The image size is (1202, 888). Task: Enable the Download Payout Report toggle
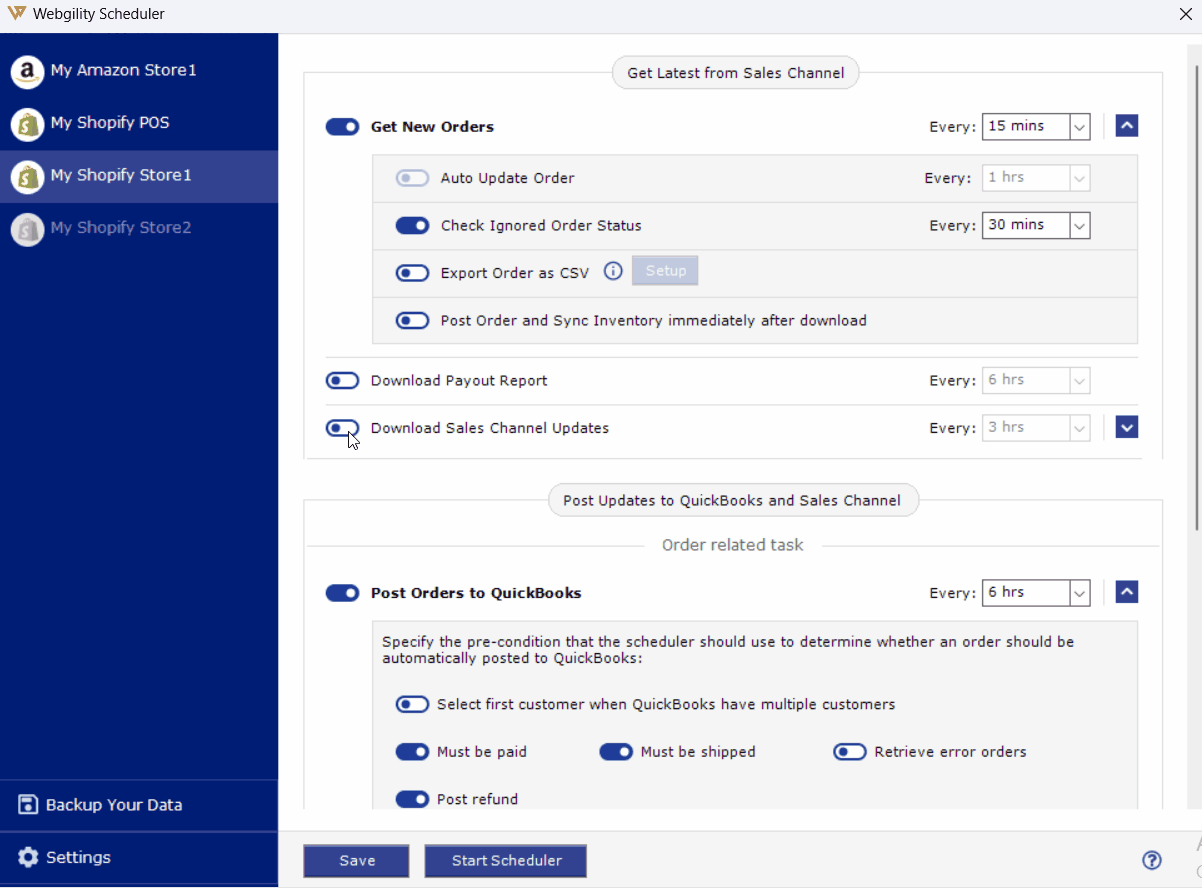click(342, 381)
